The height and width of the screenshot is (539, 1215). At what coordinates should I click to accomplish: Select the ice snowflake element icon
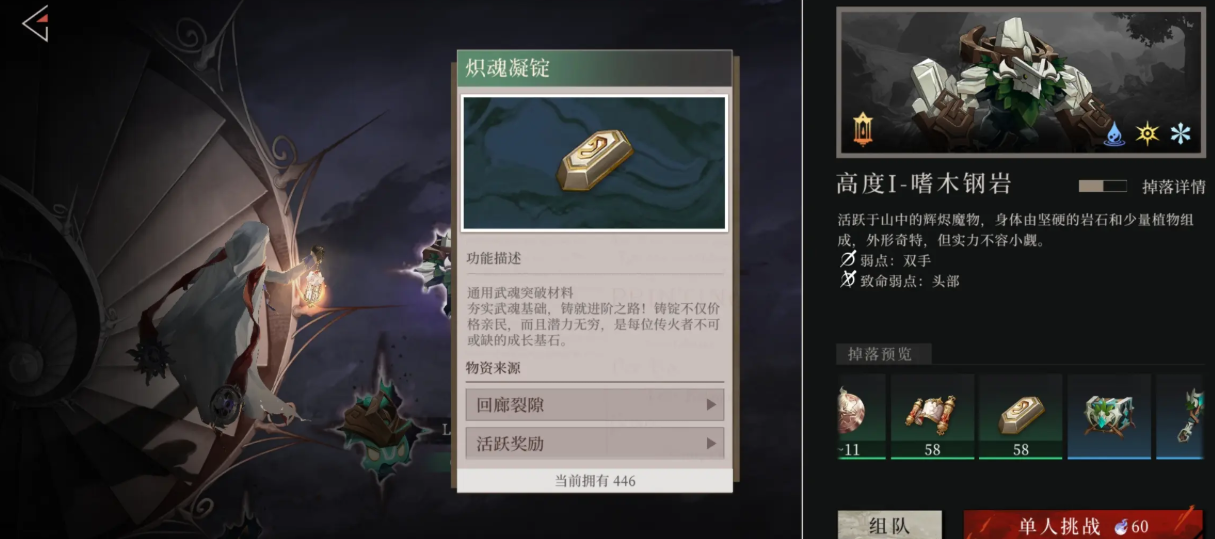(x=1181, y=134)
